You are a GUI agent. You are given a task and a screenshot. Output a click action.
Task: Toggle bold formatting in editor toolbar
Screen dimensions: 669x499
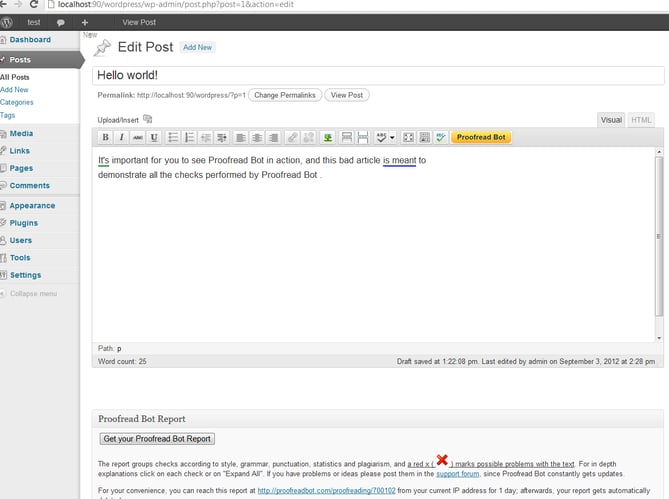tap(105, 137)
